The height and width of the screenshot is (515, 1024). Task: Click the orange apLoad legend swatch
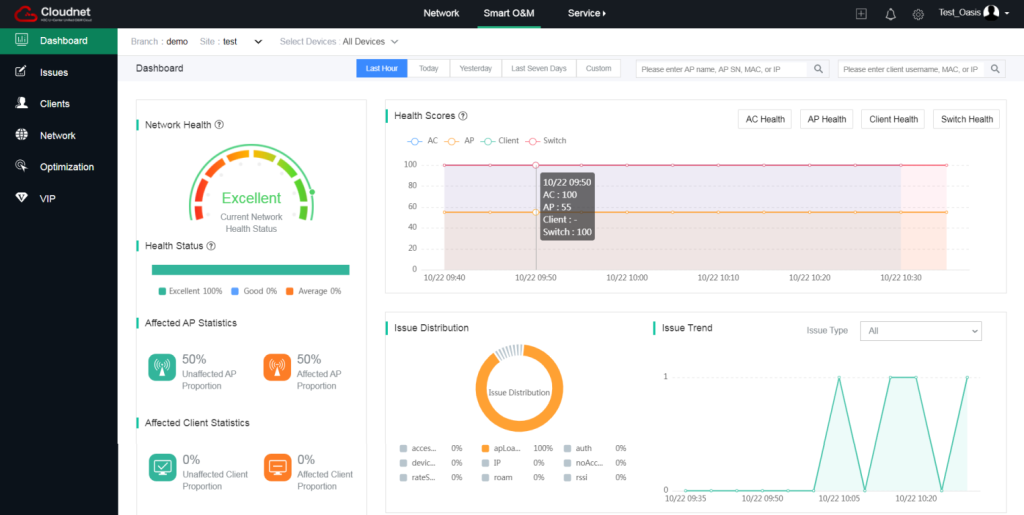pos(485,449)
